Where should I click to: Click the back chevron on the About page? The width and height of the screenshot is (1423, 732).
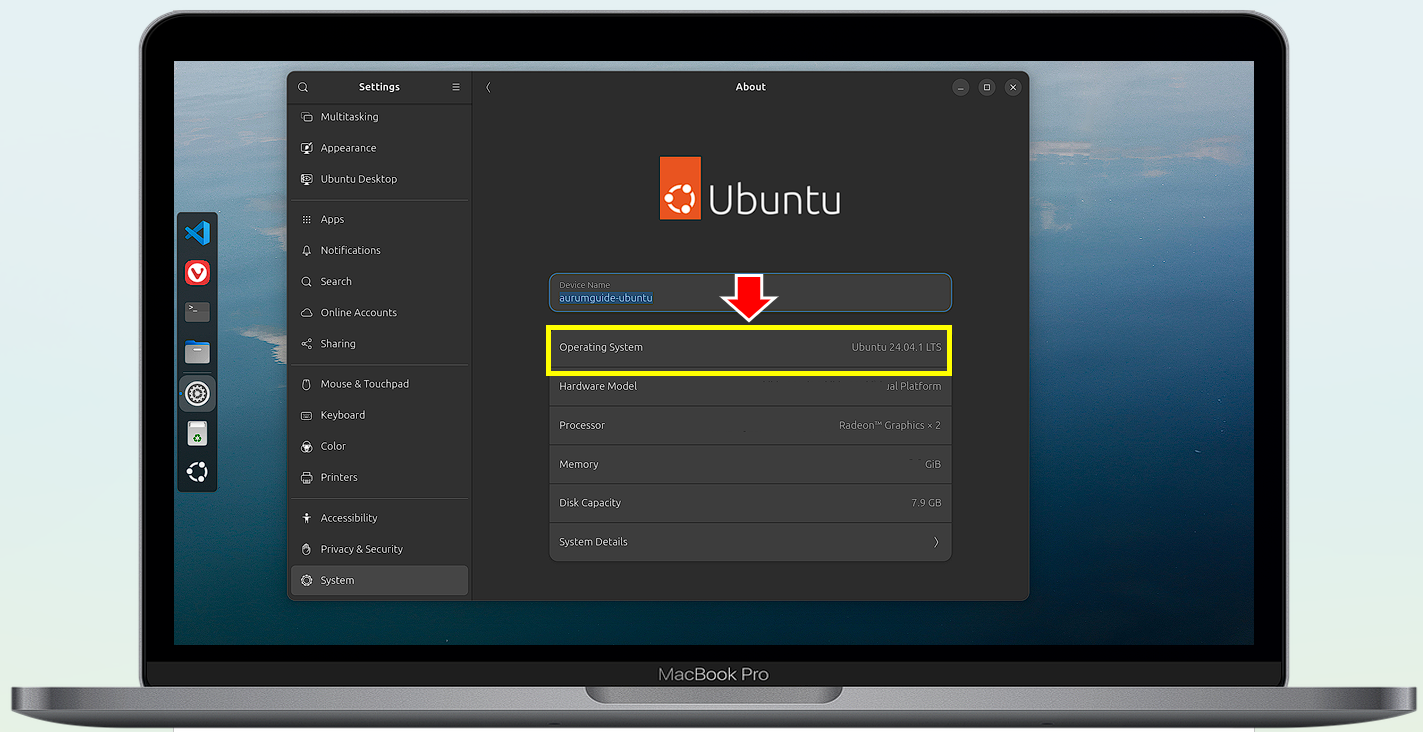(488, 87)
